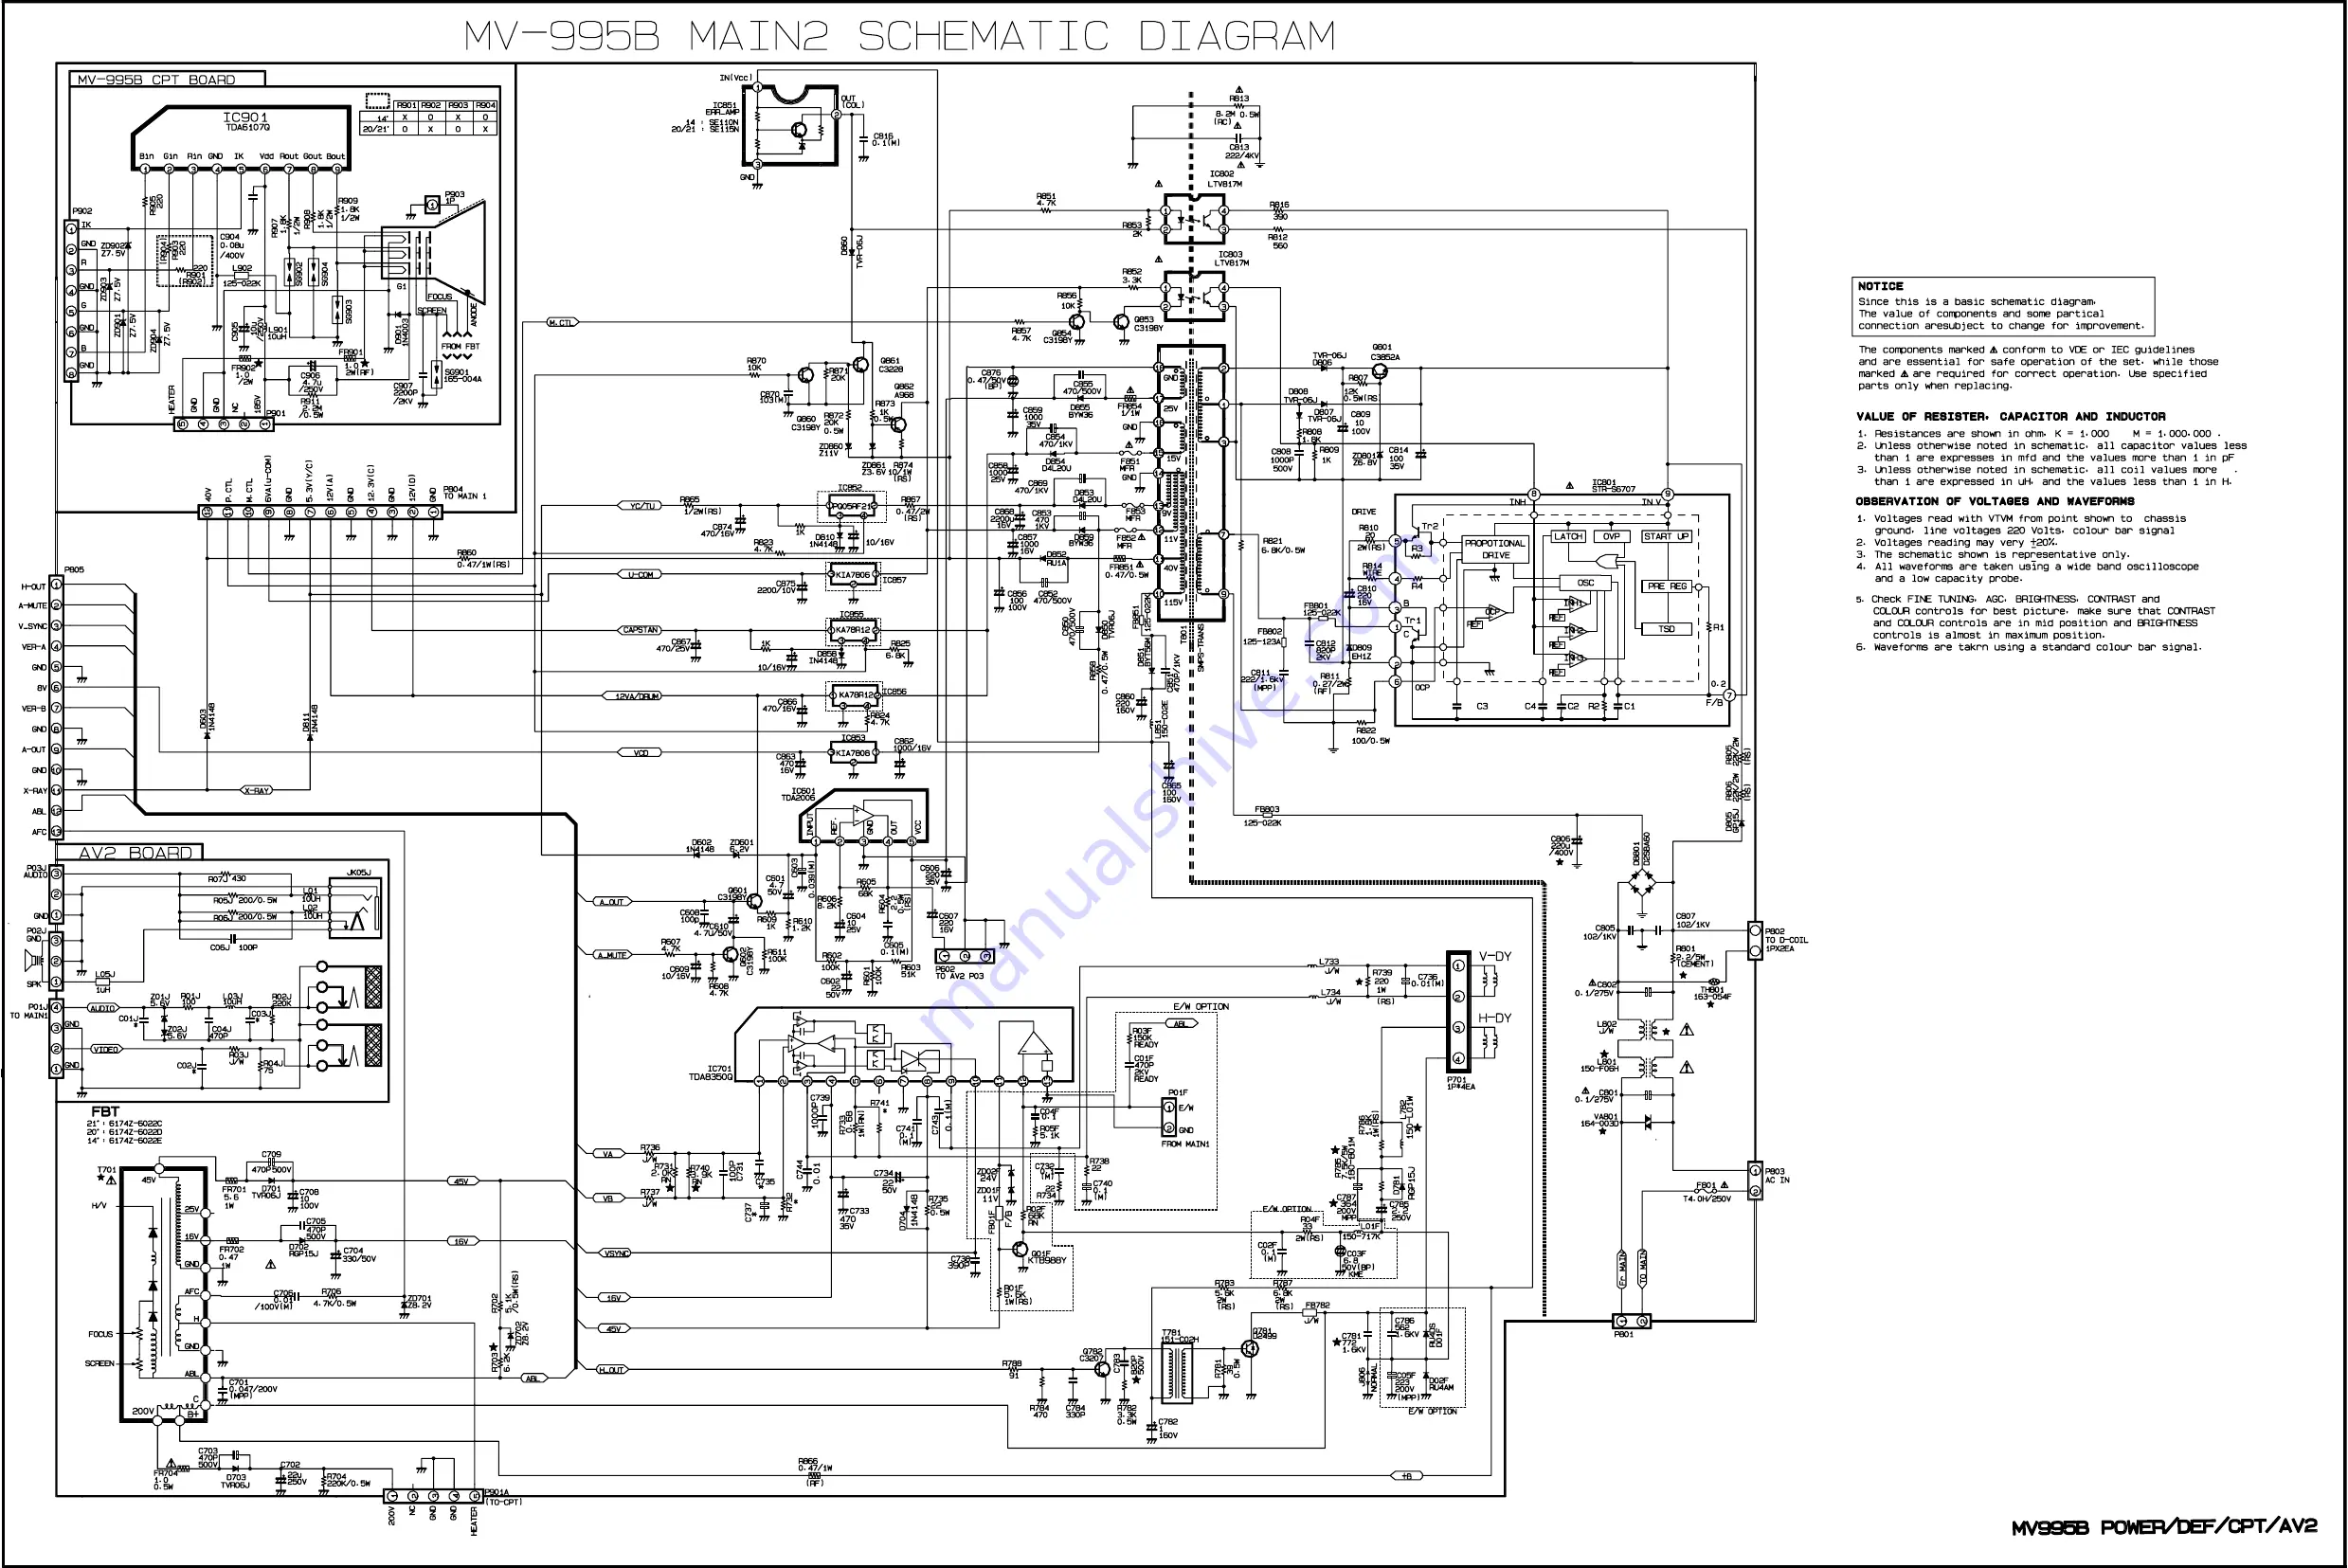This screenshot has height=1568, width=2348.
Task: Select the D801 bridge rectifier symbol
Action: (1641, 883)
